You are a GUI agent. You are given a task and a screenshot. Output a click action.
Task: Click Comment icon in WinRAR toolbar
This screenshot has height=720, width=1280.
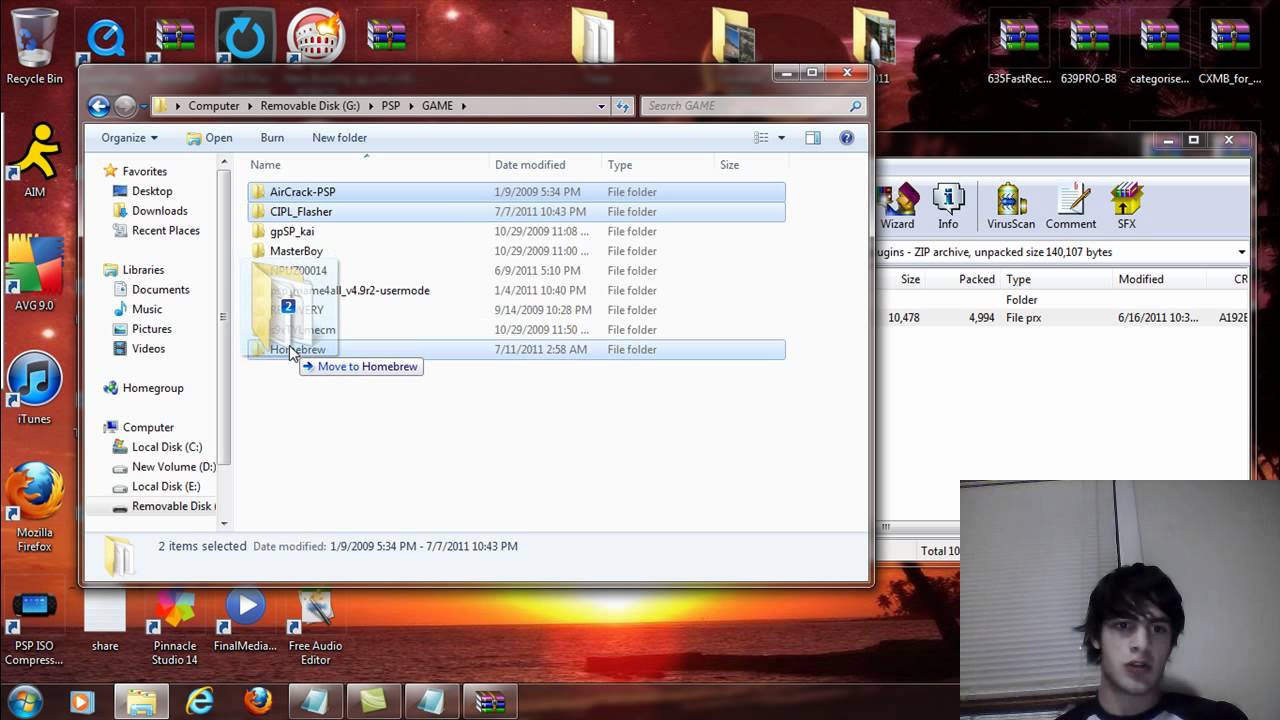pos(1071,207)
